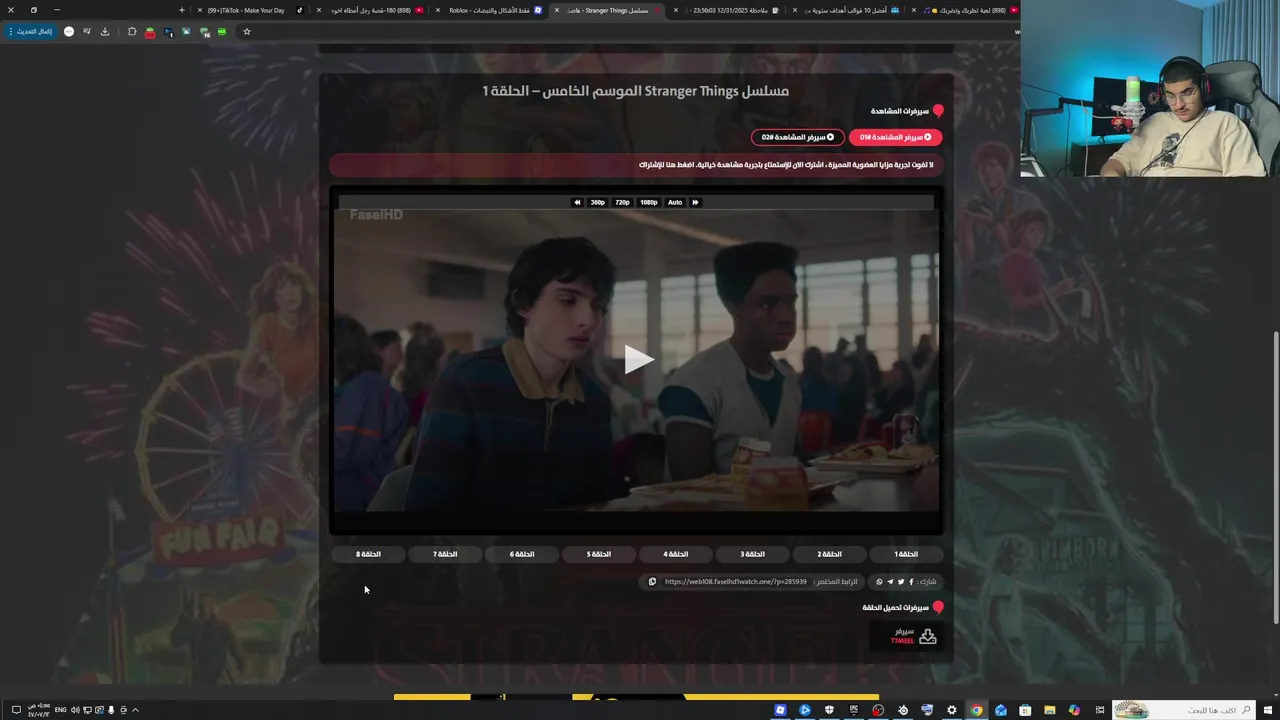The image size is (1280, 720).
Task: Click the red extension icon in toolbar
Action: [x=150, y=32]
